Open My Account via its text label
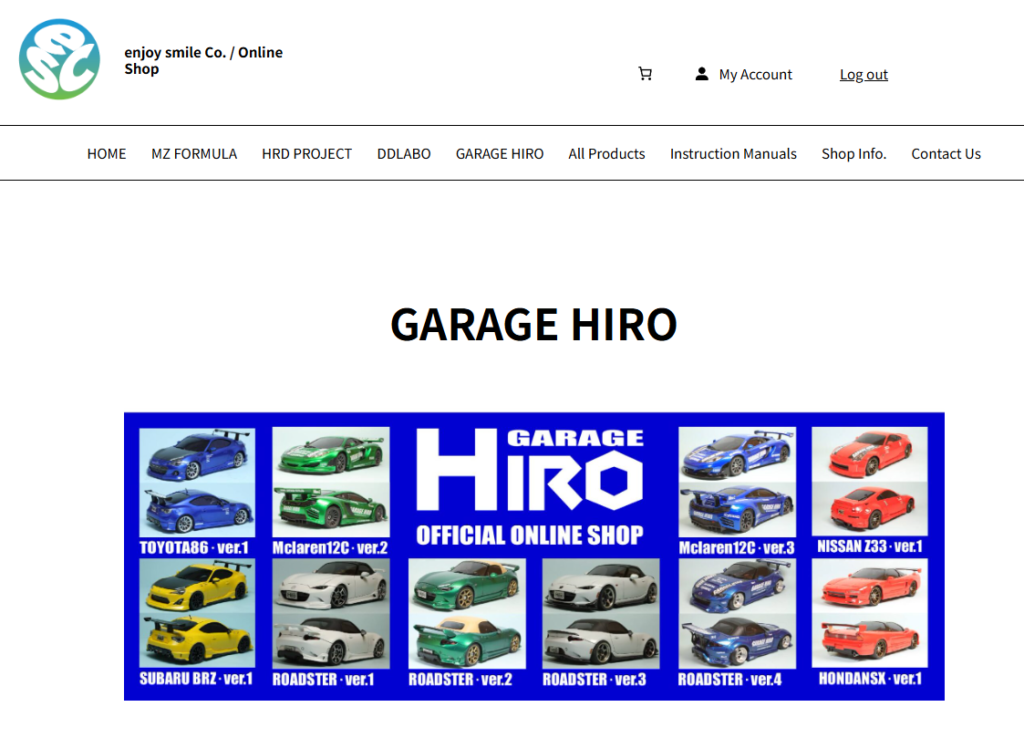The image size is (1024, 738). coord(755,73)
